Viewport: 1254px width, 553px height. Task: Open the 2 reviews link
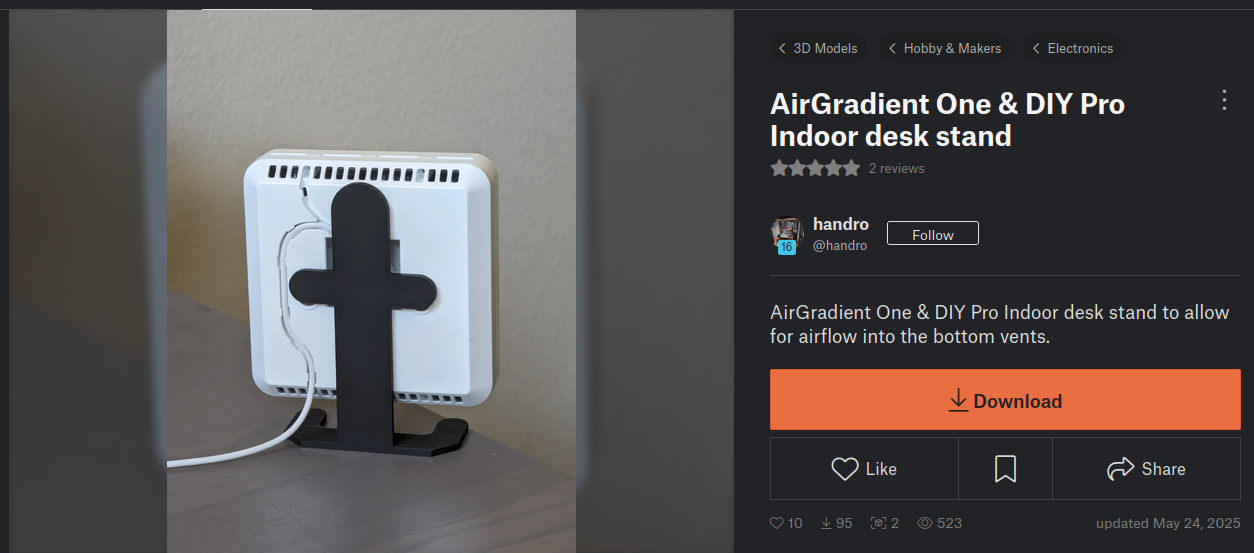(897, 168)
